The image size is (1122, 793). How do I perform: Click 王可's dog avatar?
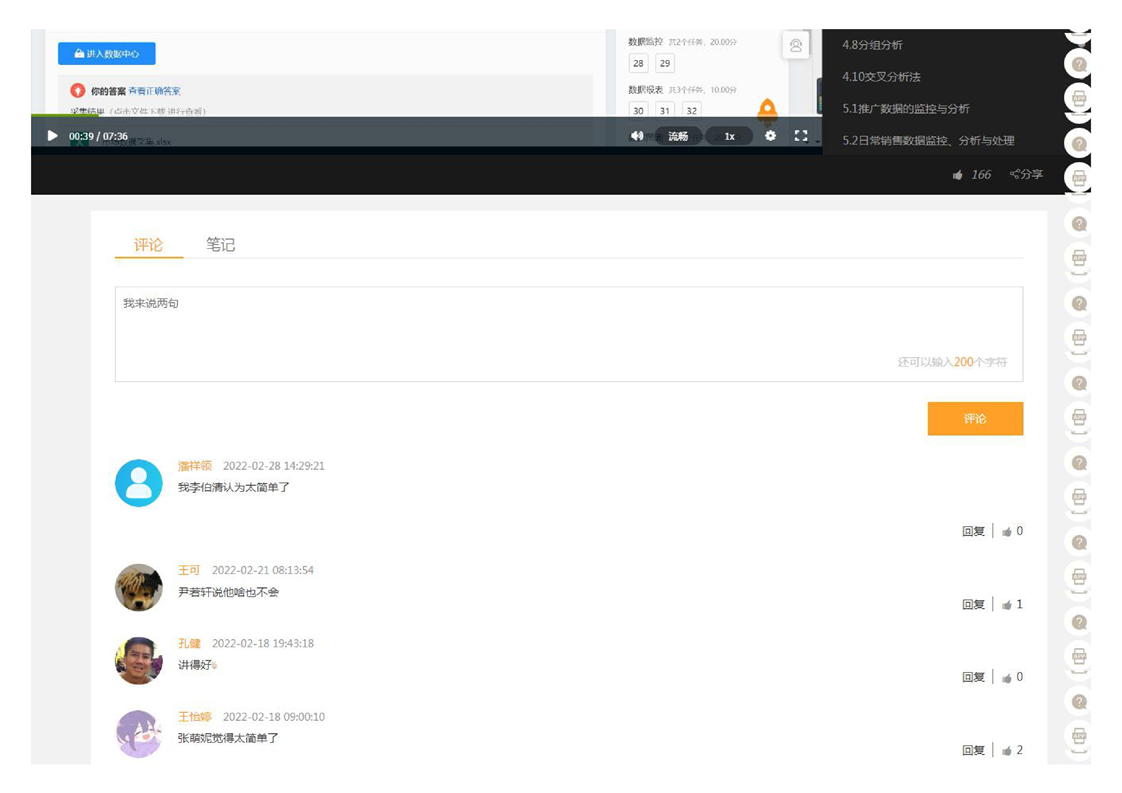pyautogui.click(x=139, y=588)
